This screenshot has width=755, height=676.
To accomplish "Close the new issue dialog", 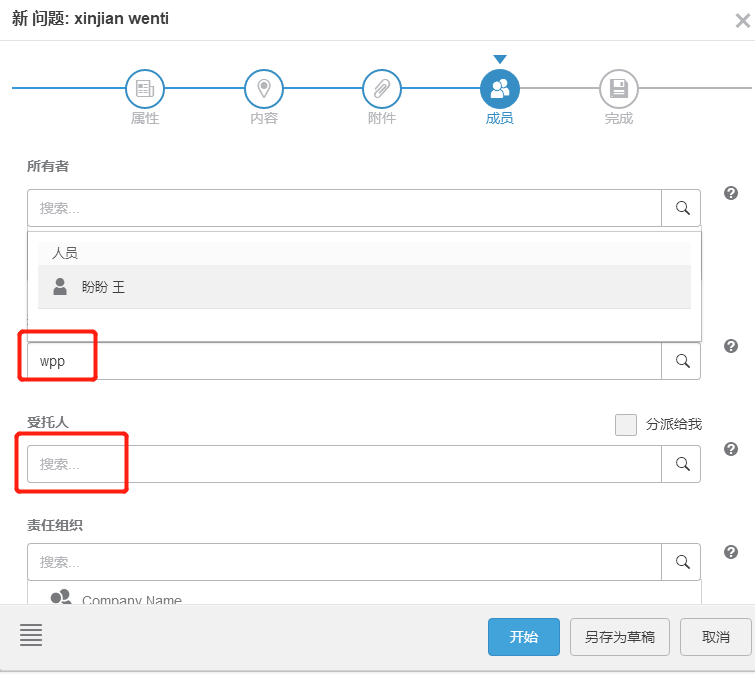I will click(x=741, y=19).
